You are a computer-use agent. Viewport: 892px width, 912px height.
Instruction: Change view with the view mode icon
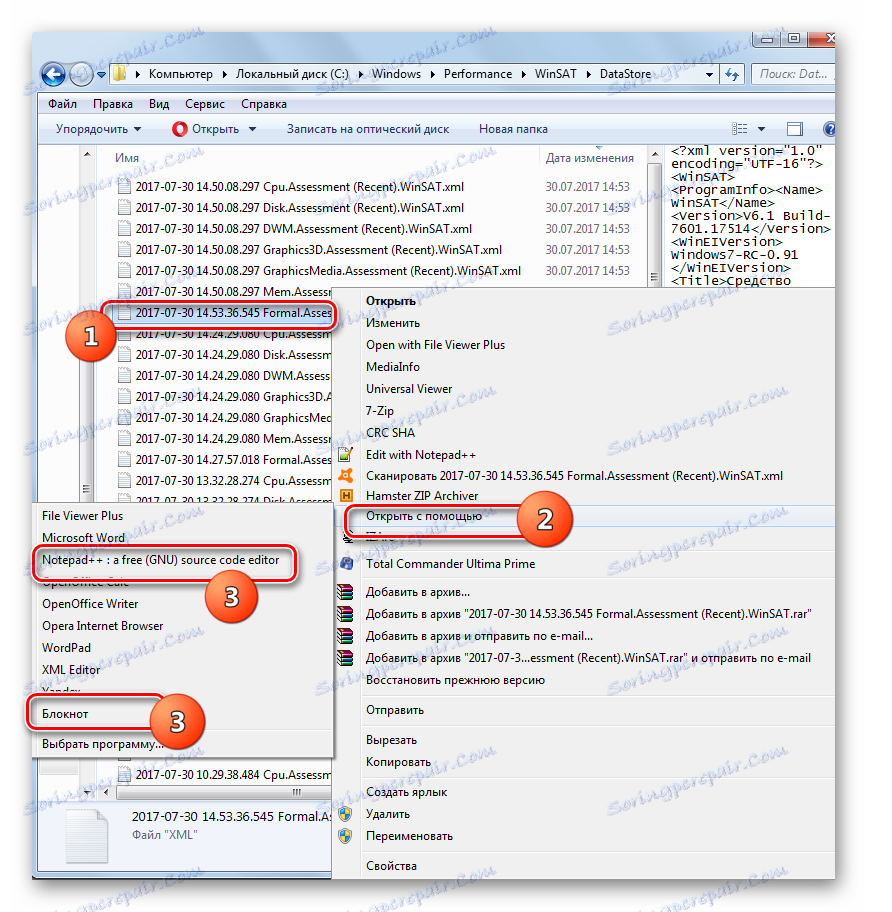click(x=740, y=129)
